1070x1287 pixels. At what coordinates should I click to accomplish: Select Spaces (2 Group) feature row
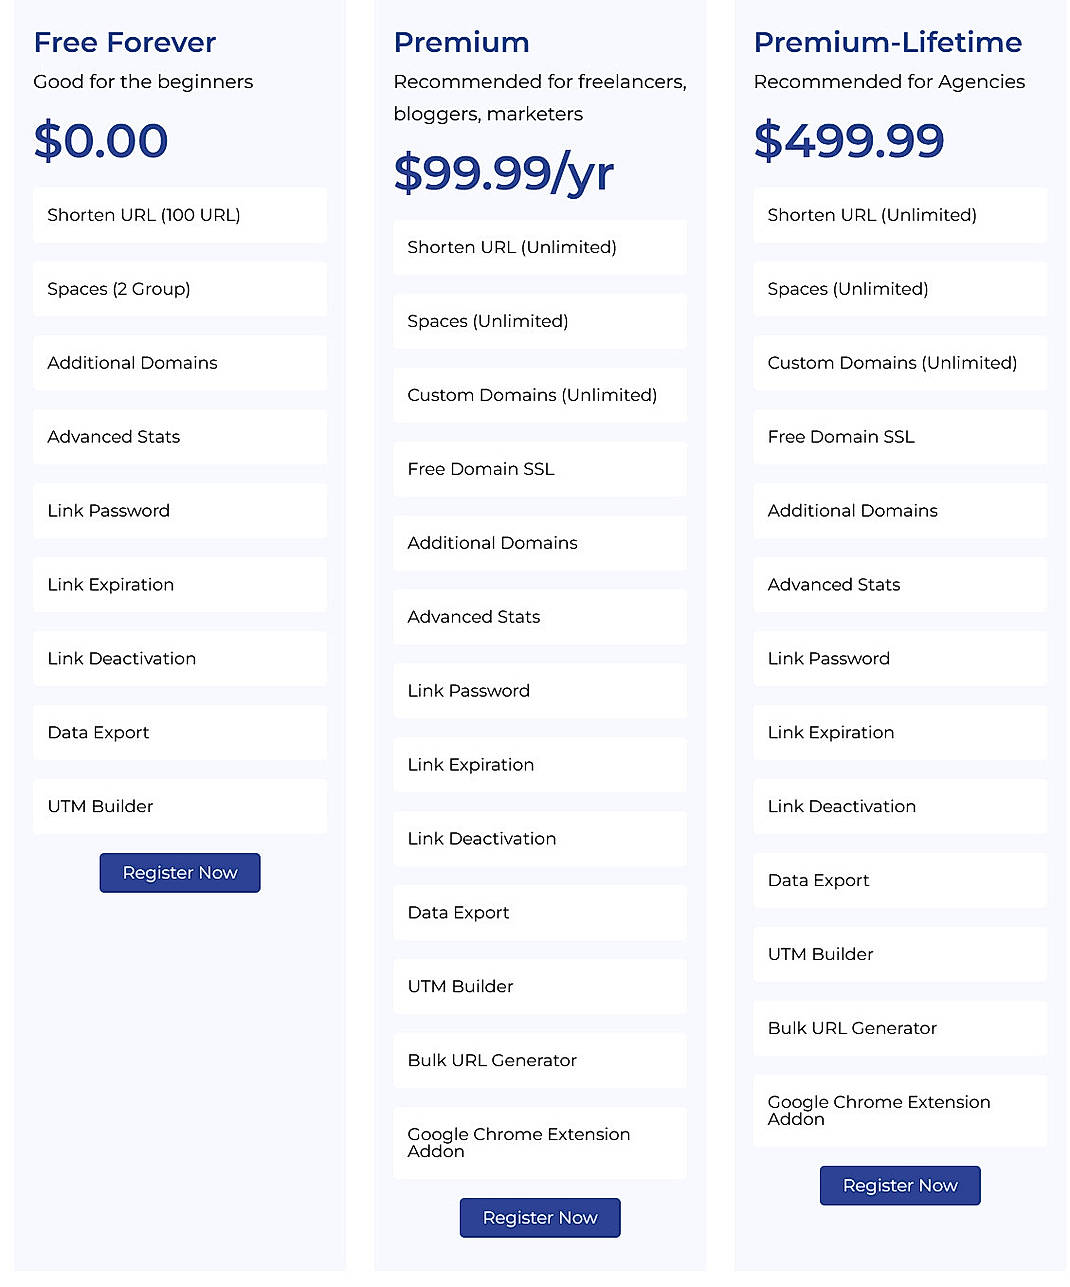[179, 289]
